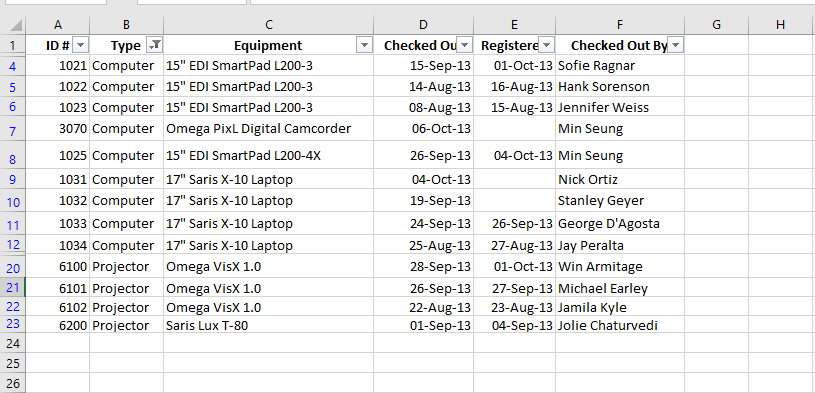The height and width of the screenshot is (393, 815).
Task: Open the active Type column filter button
Action: pos(154,46)
